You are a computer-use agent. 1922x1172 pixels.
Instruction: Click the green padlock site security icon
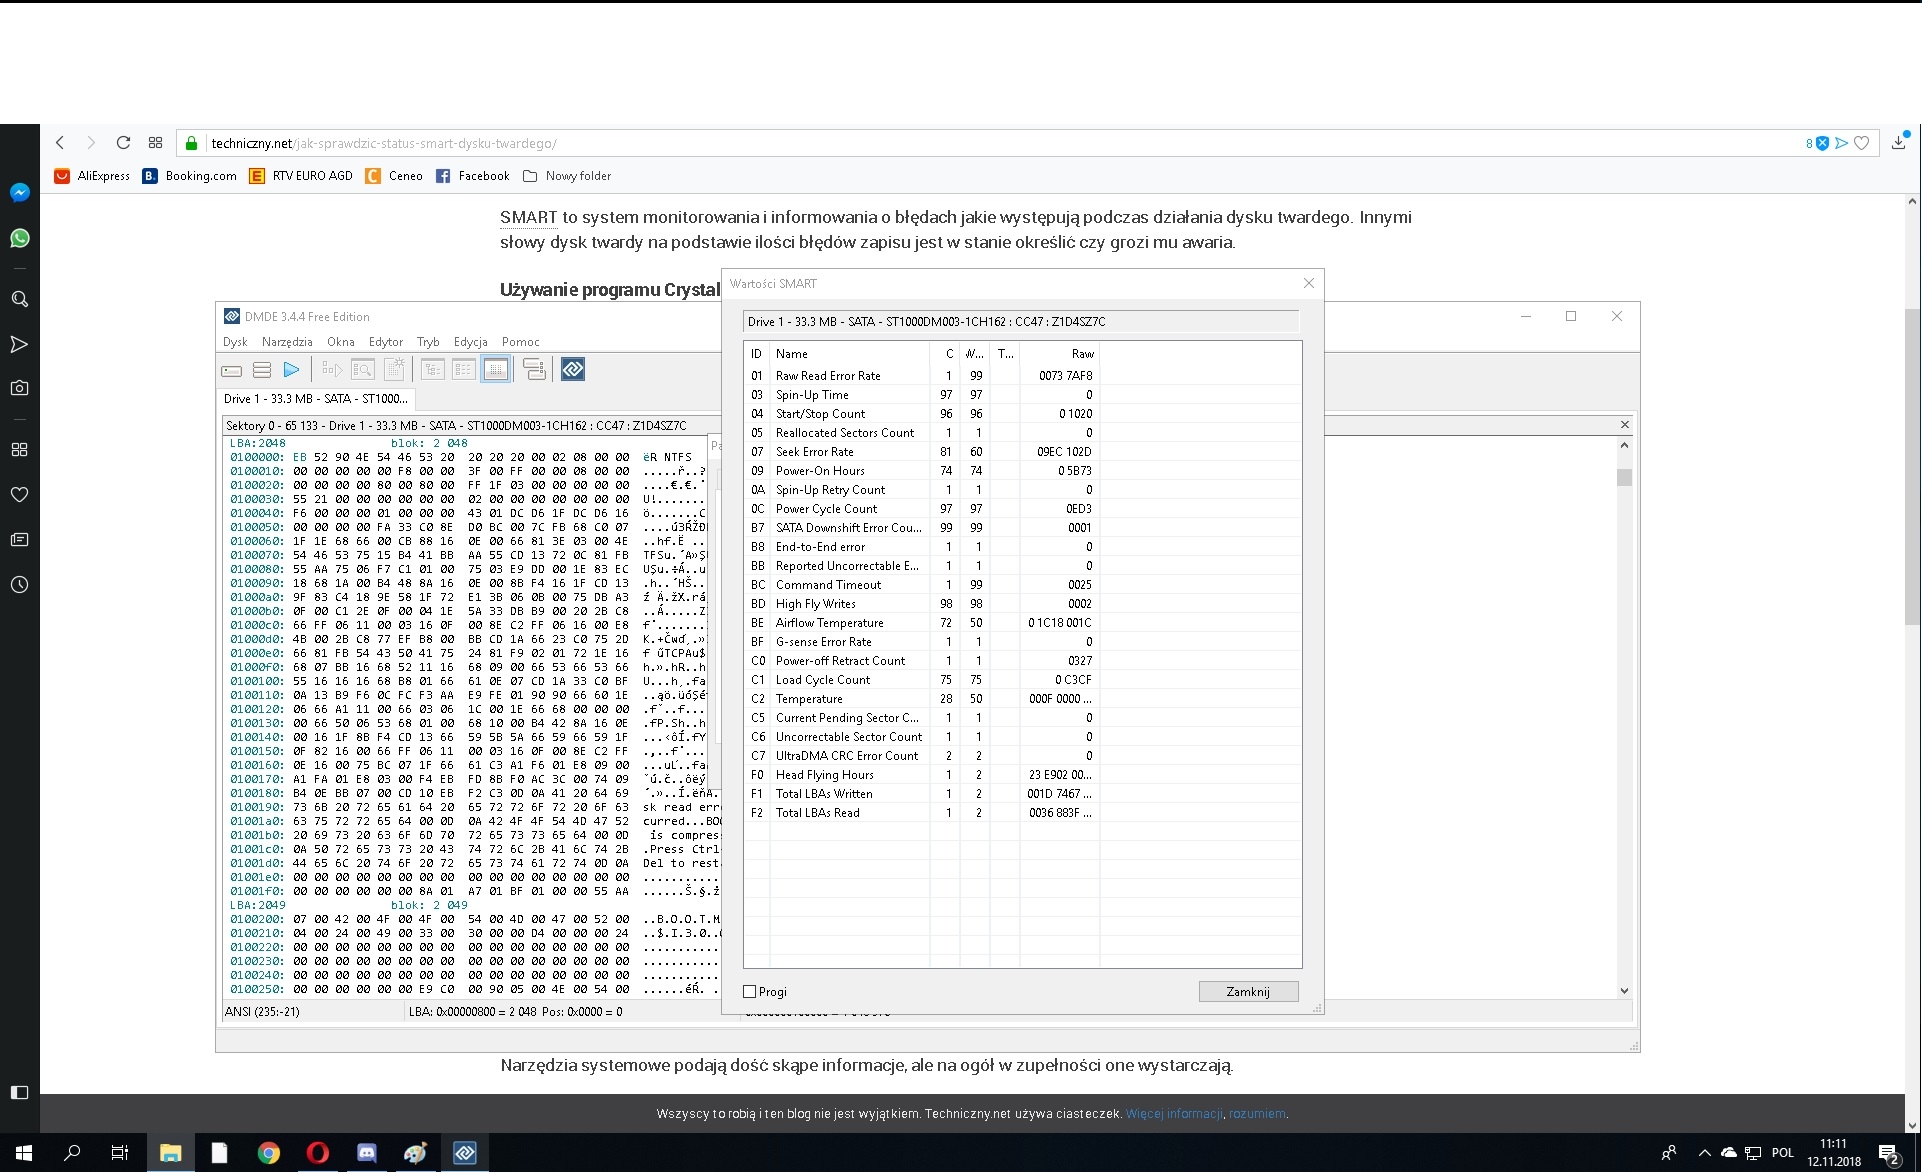[x=192, y=143]
